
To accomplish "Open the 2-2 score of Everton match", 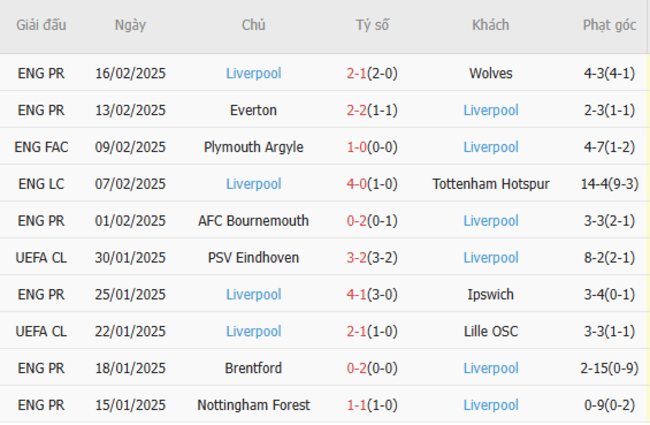I will point(357,110).
